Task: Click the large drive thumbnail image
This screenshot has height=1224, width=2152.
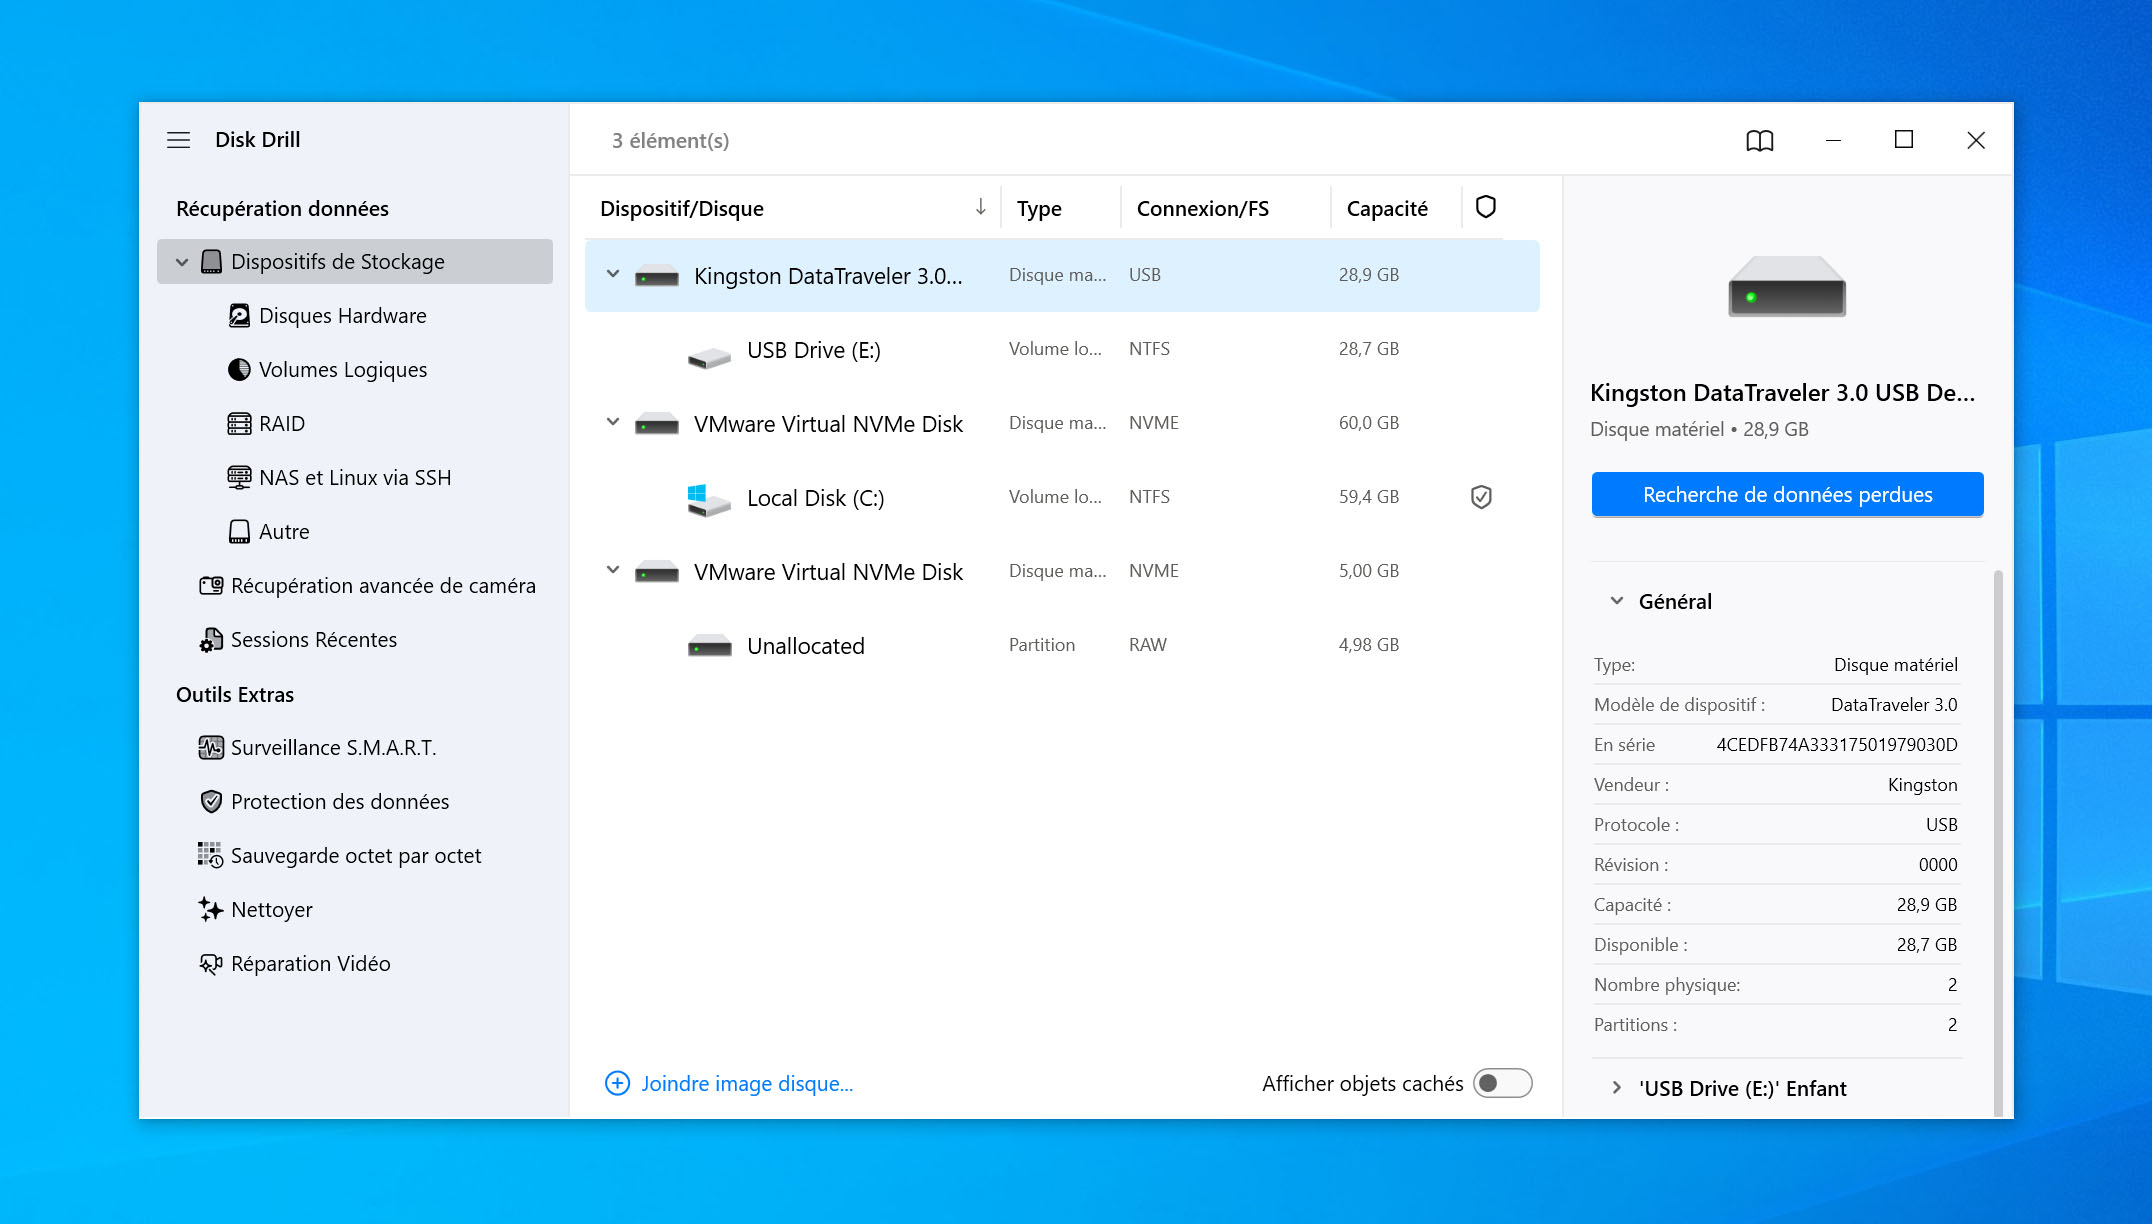Action: [1787, 286]
